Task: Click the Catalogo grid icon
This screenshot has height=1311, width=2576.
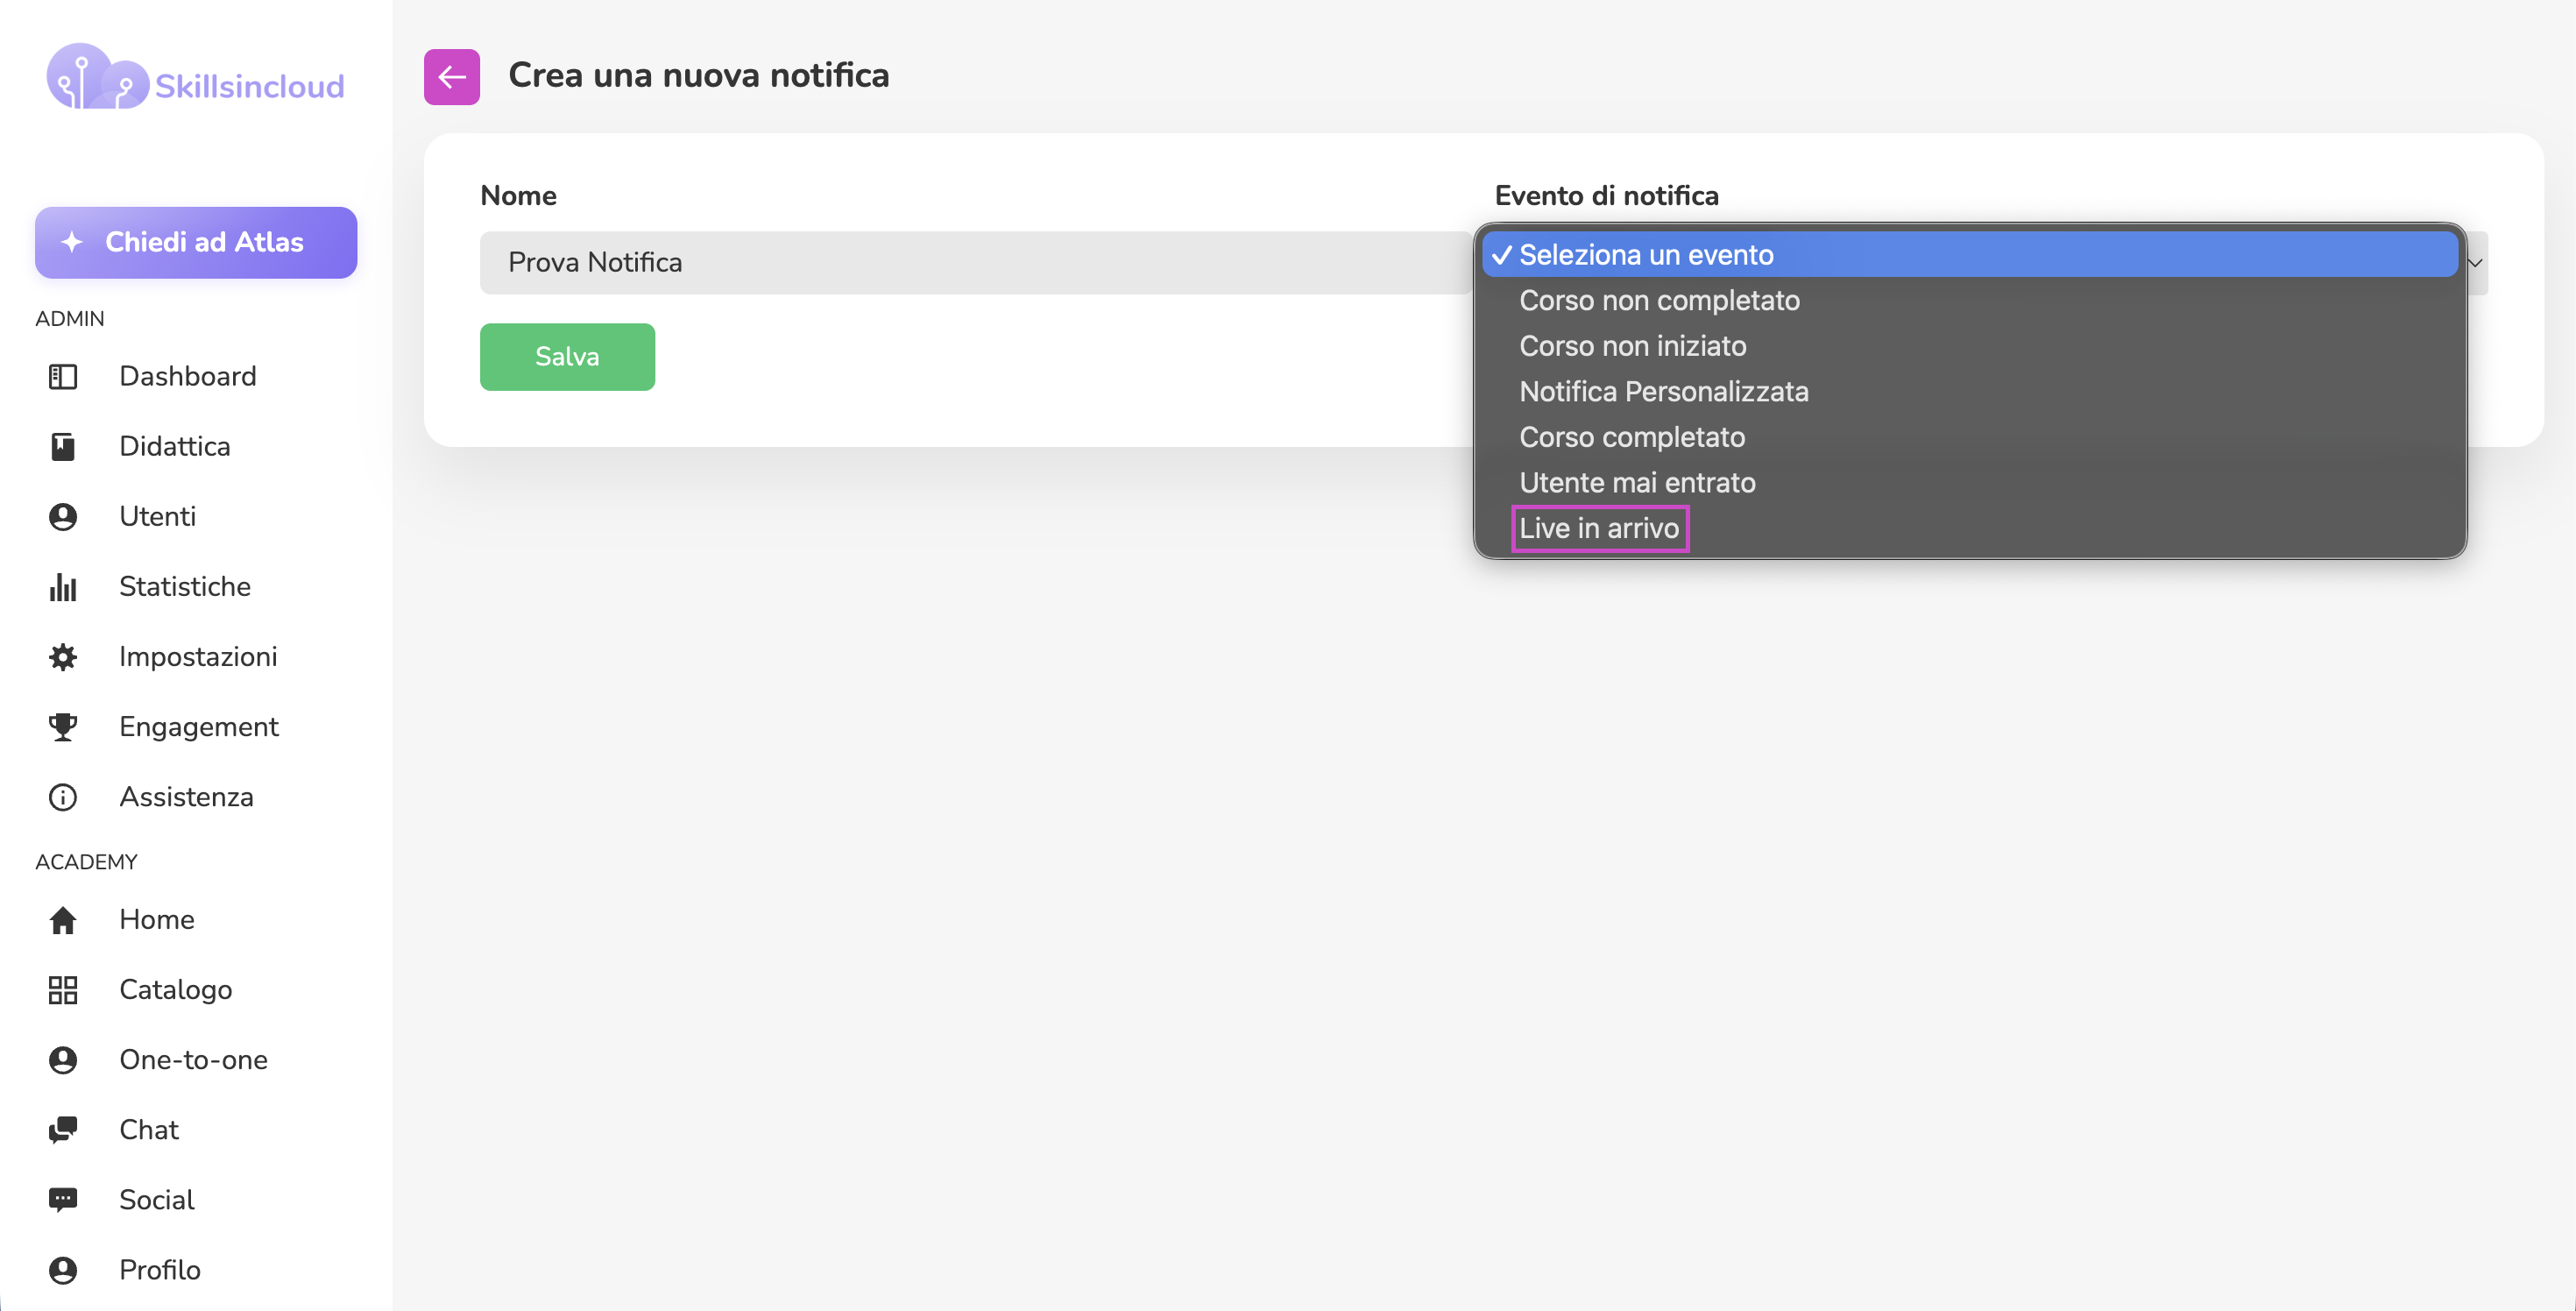Action: [x=63, y=989]
